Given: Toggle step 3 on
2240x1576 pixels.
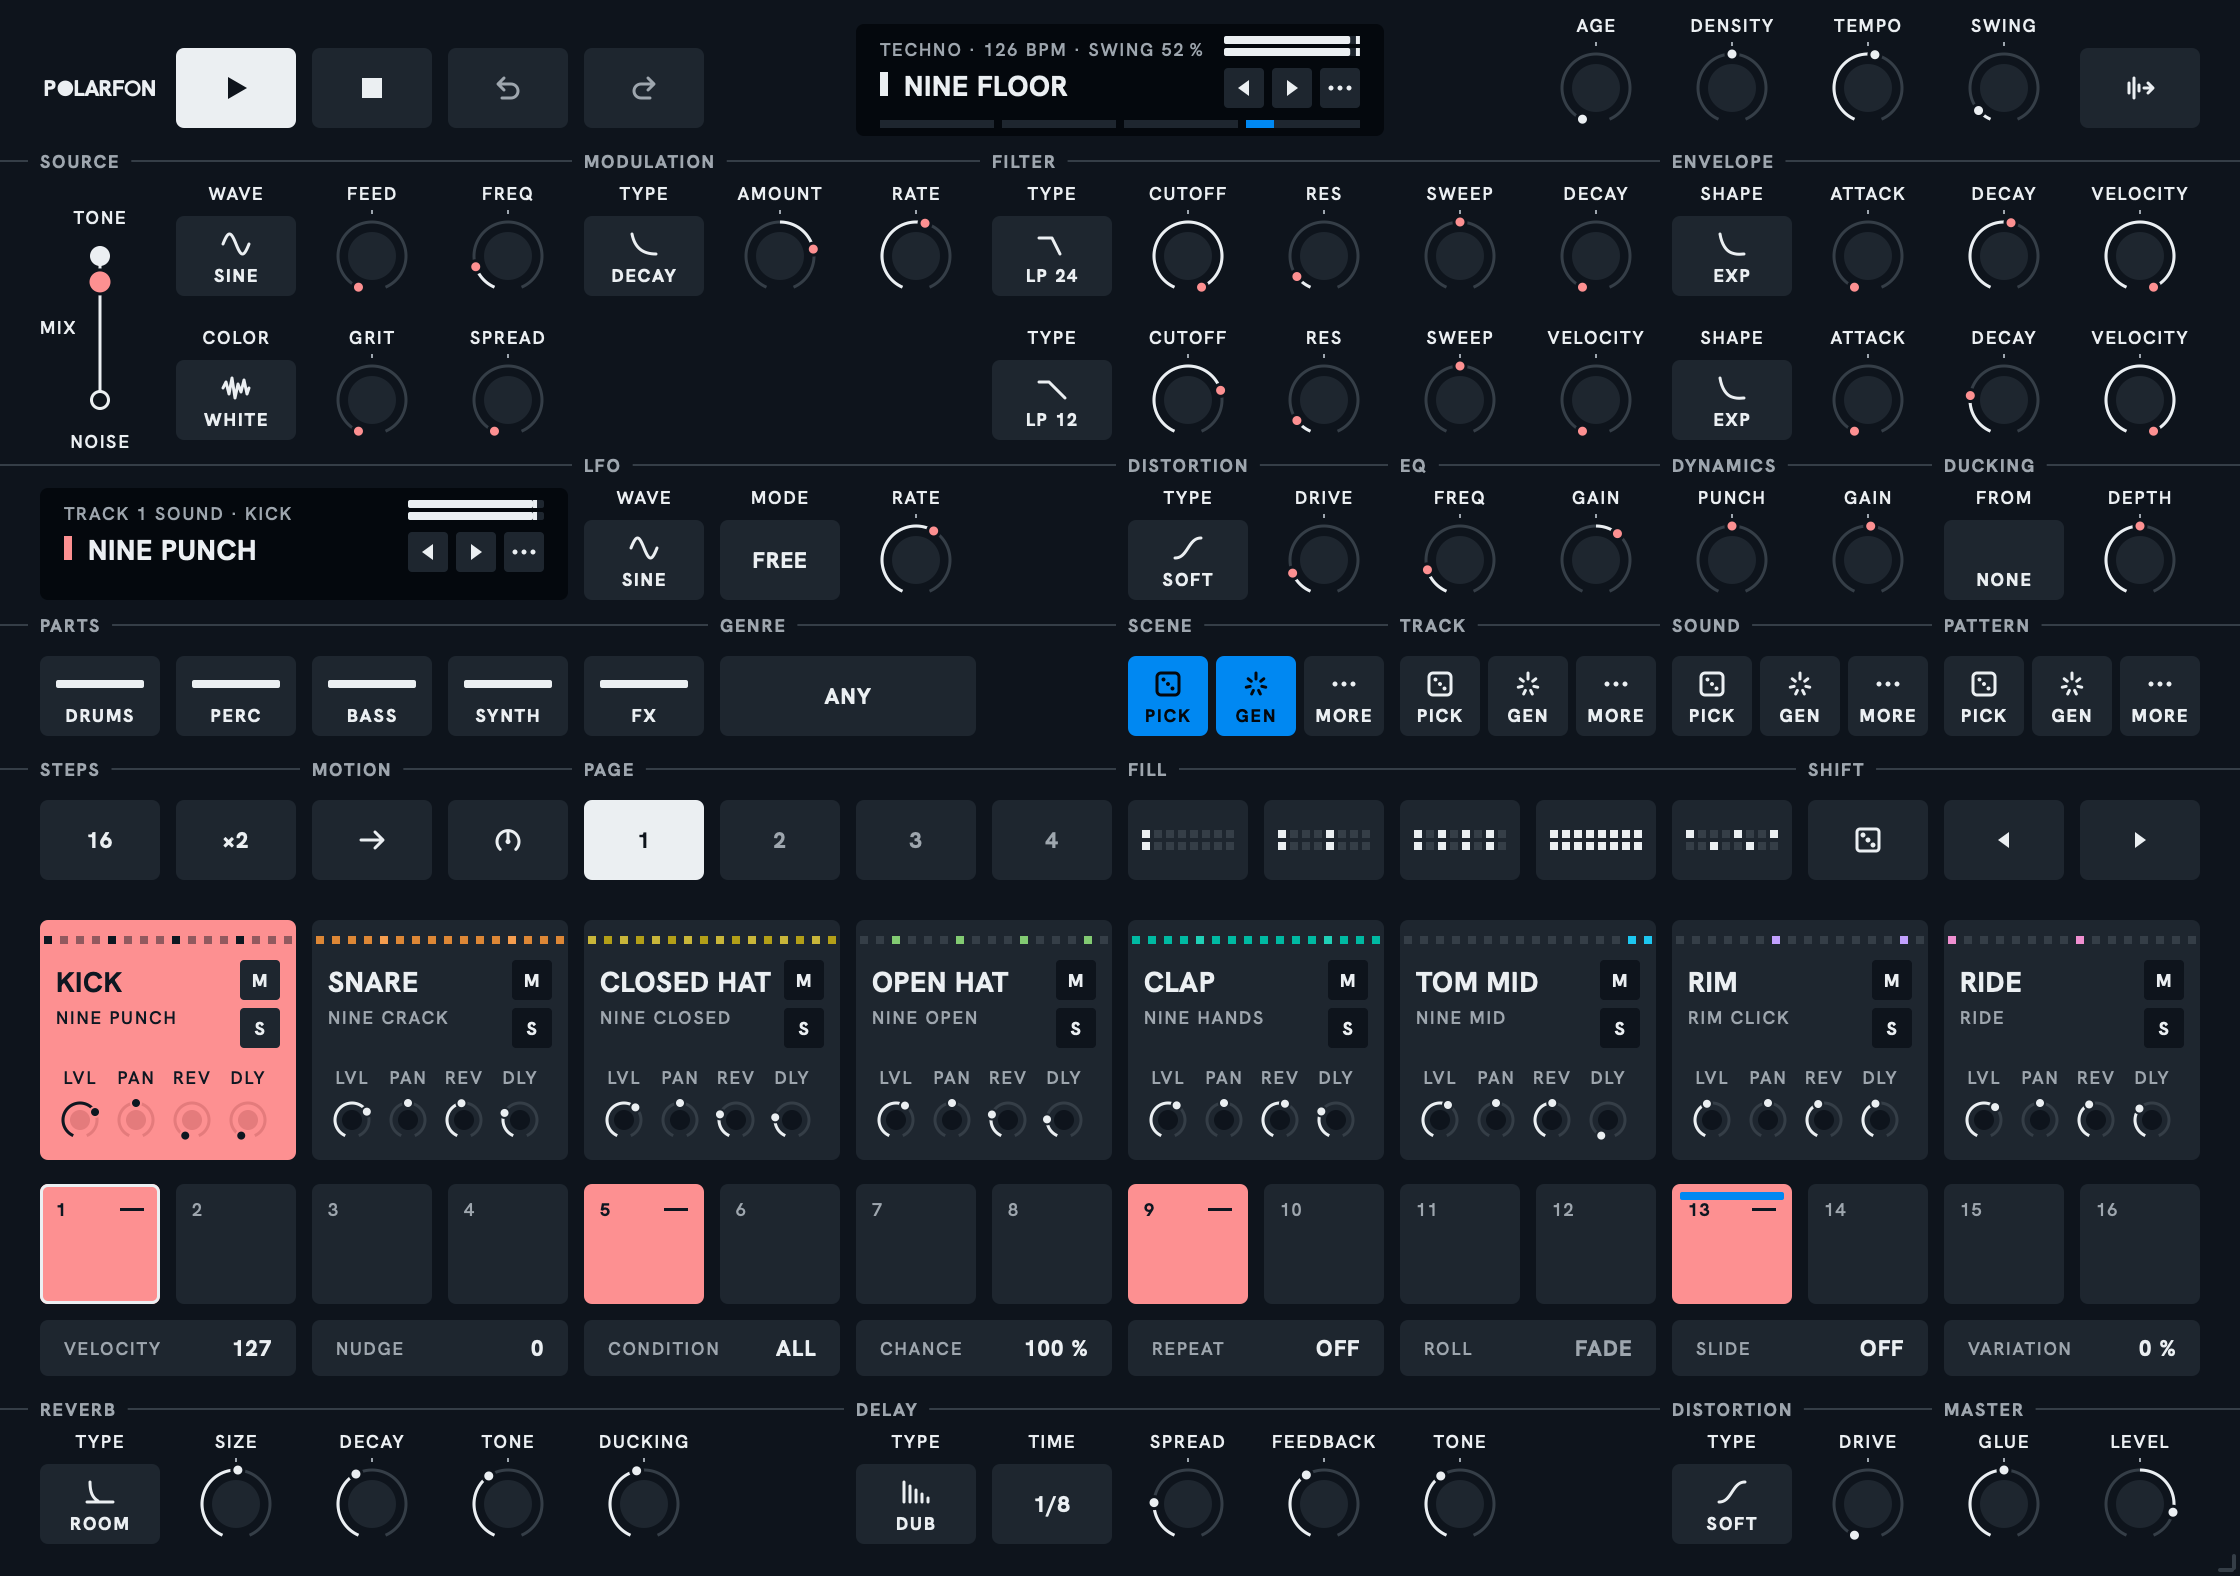Looking at the screenshot, I should click(x=372, y=1244).
